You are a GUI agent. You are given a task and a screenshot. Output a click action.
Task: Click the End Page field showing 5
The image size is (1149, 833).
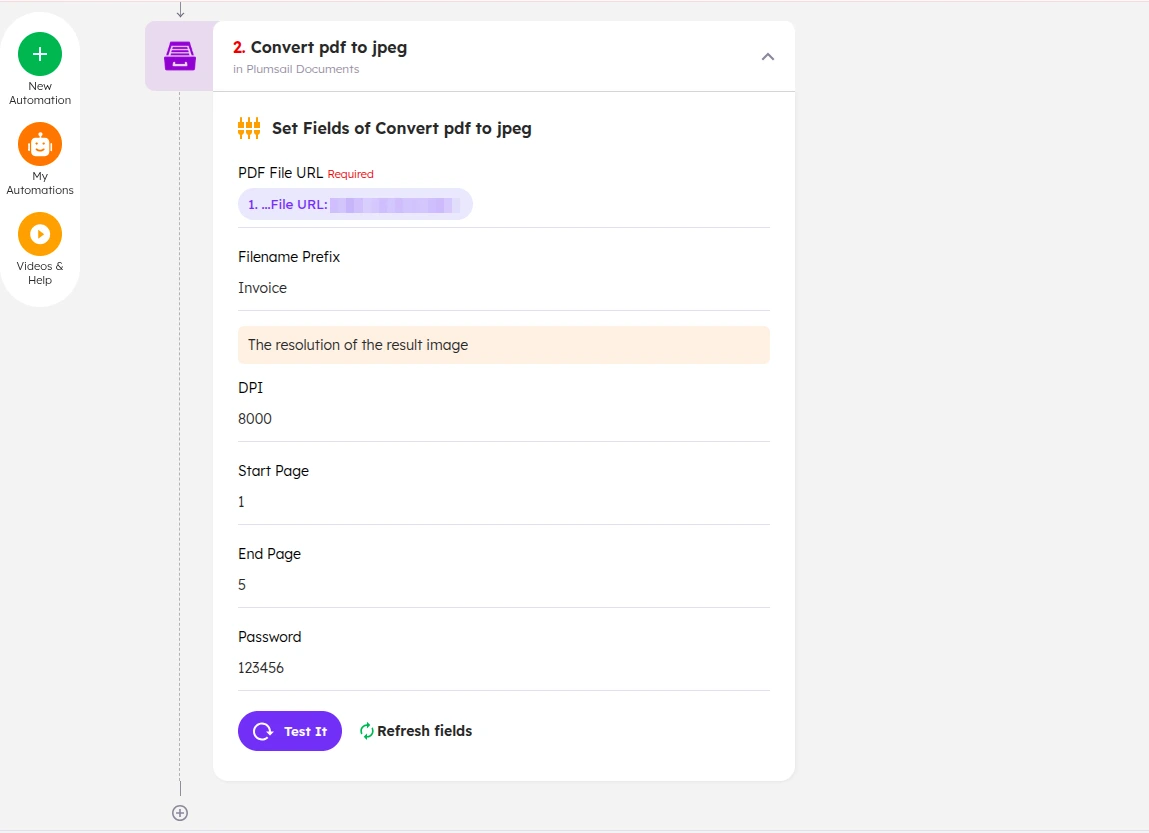click(x=503, y=585)
